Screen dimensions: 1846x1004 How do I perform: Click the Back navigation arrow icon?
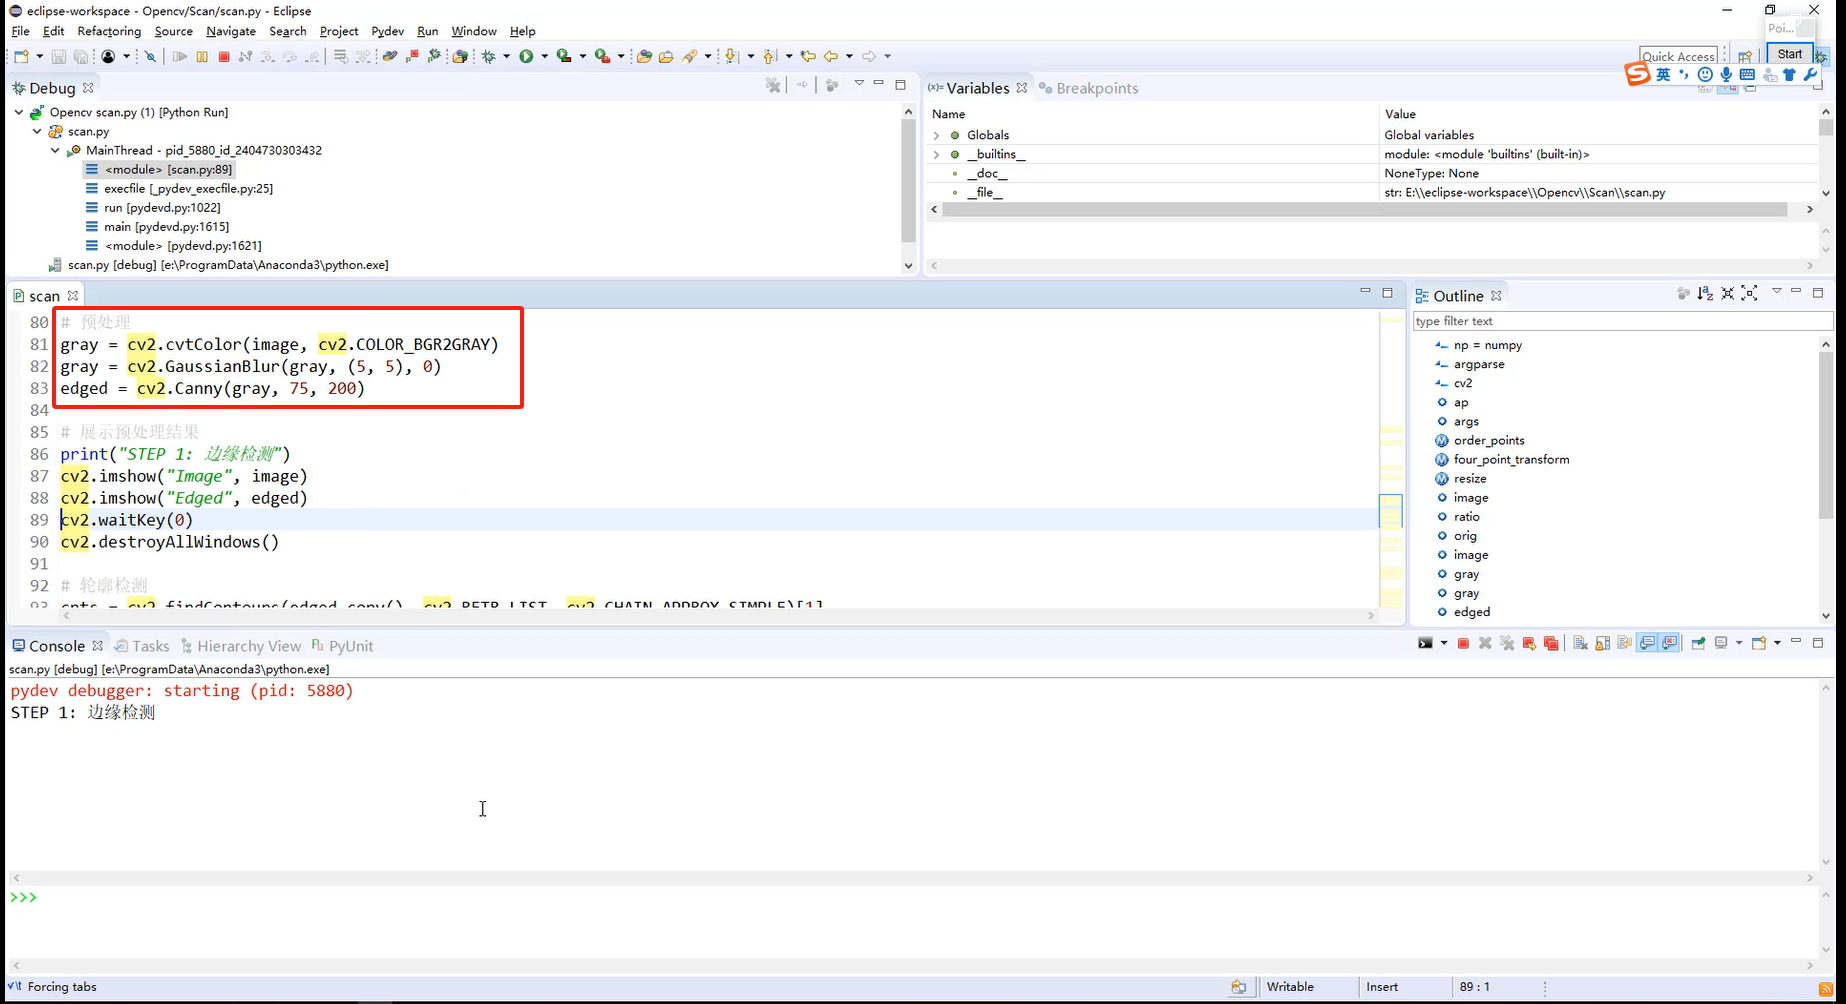click(830, 57)
